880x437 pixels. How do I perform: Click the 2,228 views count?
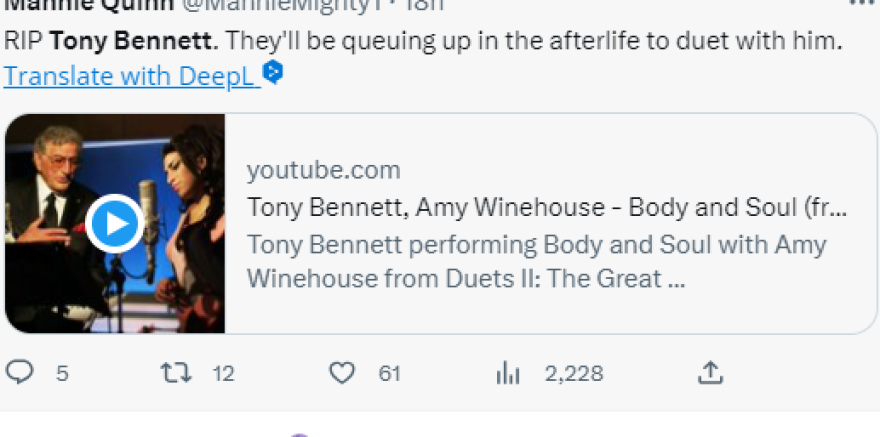pos(574,374)
